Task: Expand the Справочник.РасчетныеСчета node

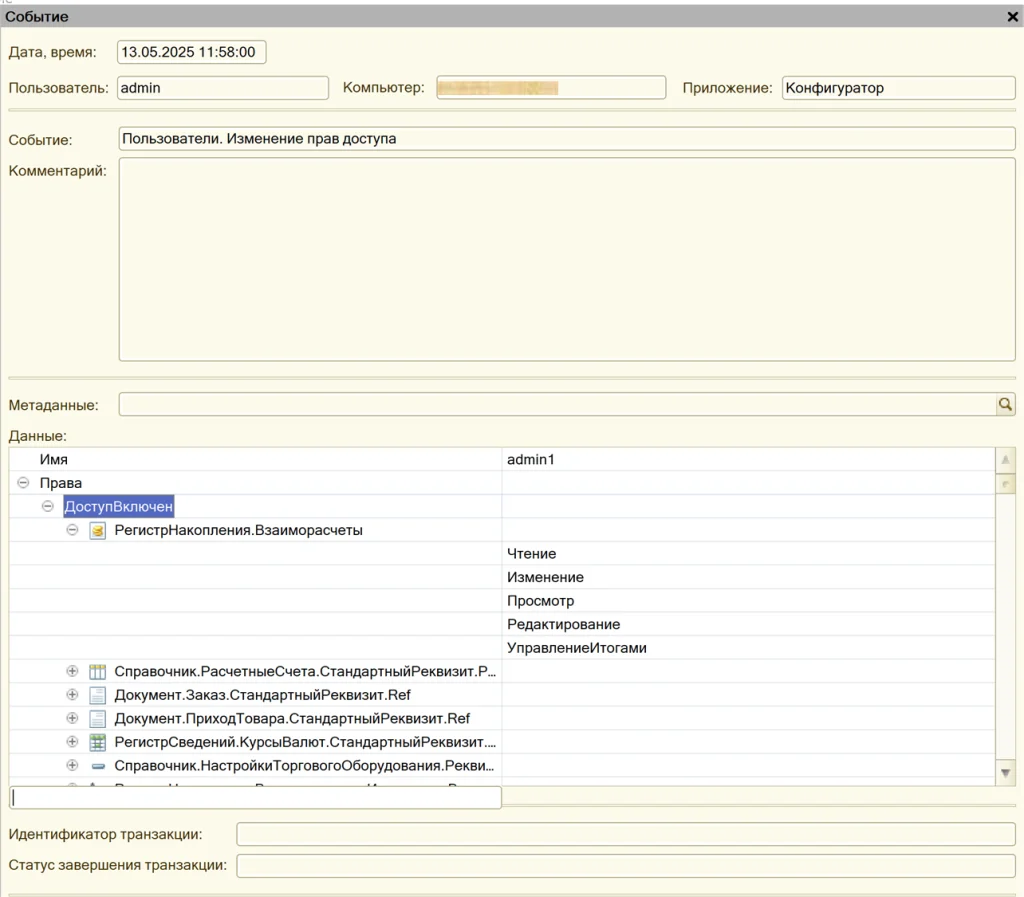Action: tap(72, 672)
